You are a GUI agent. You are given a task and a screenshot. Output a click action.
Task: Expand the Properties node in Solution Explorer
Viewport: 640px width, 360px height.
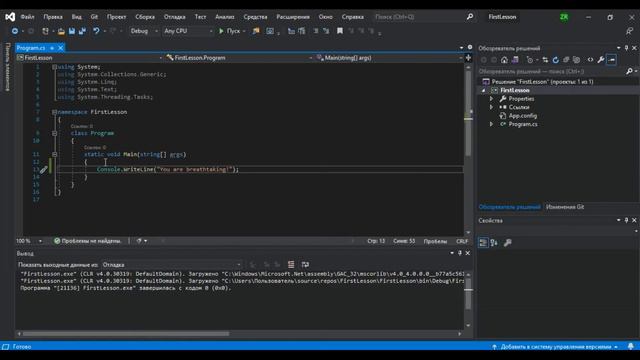491,99
